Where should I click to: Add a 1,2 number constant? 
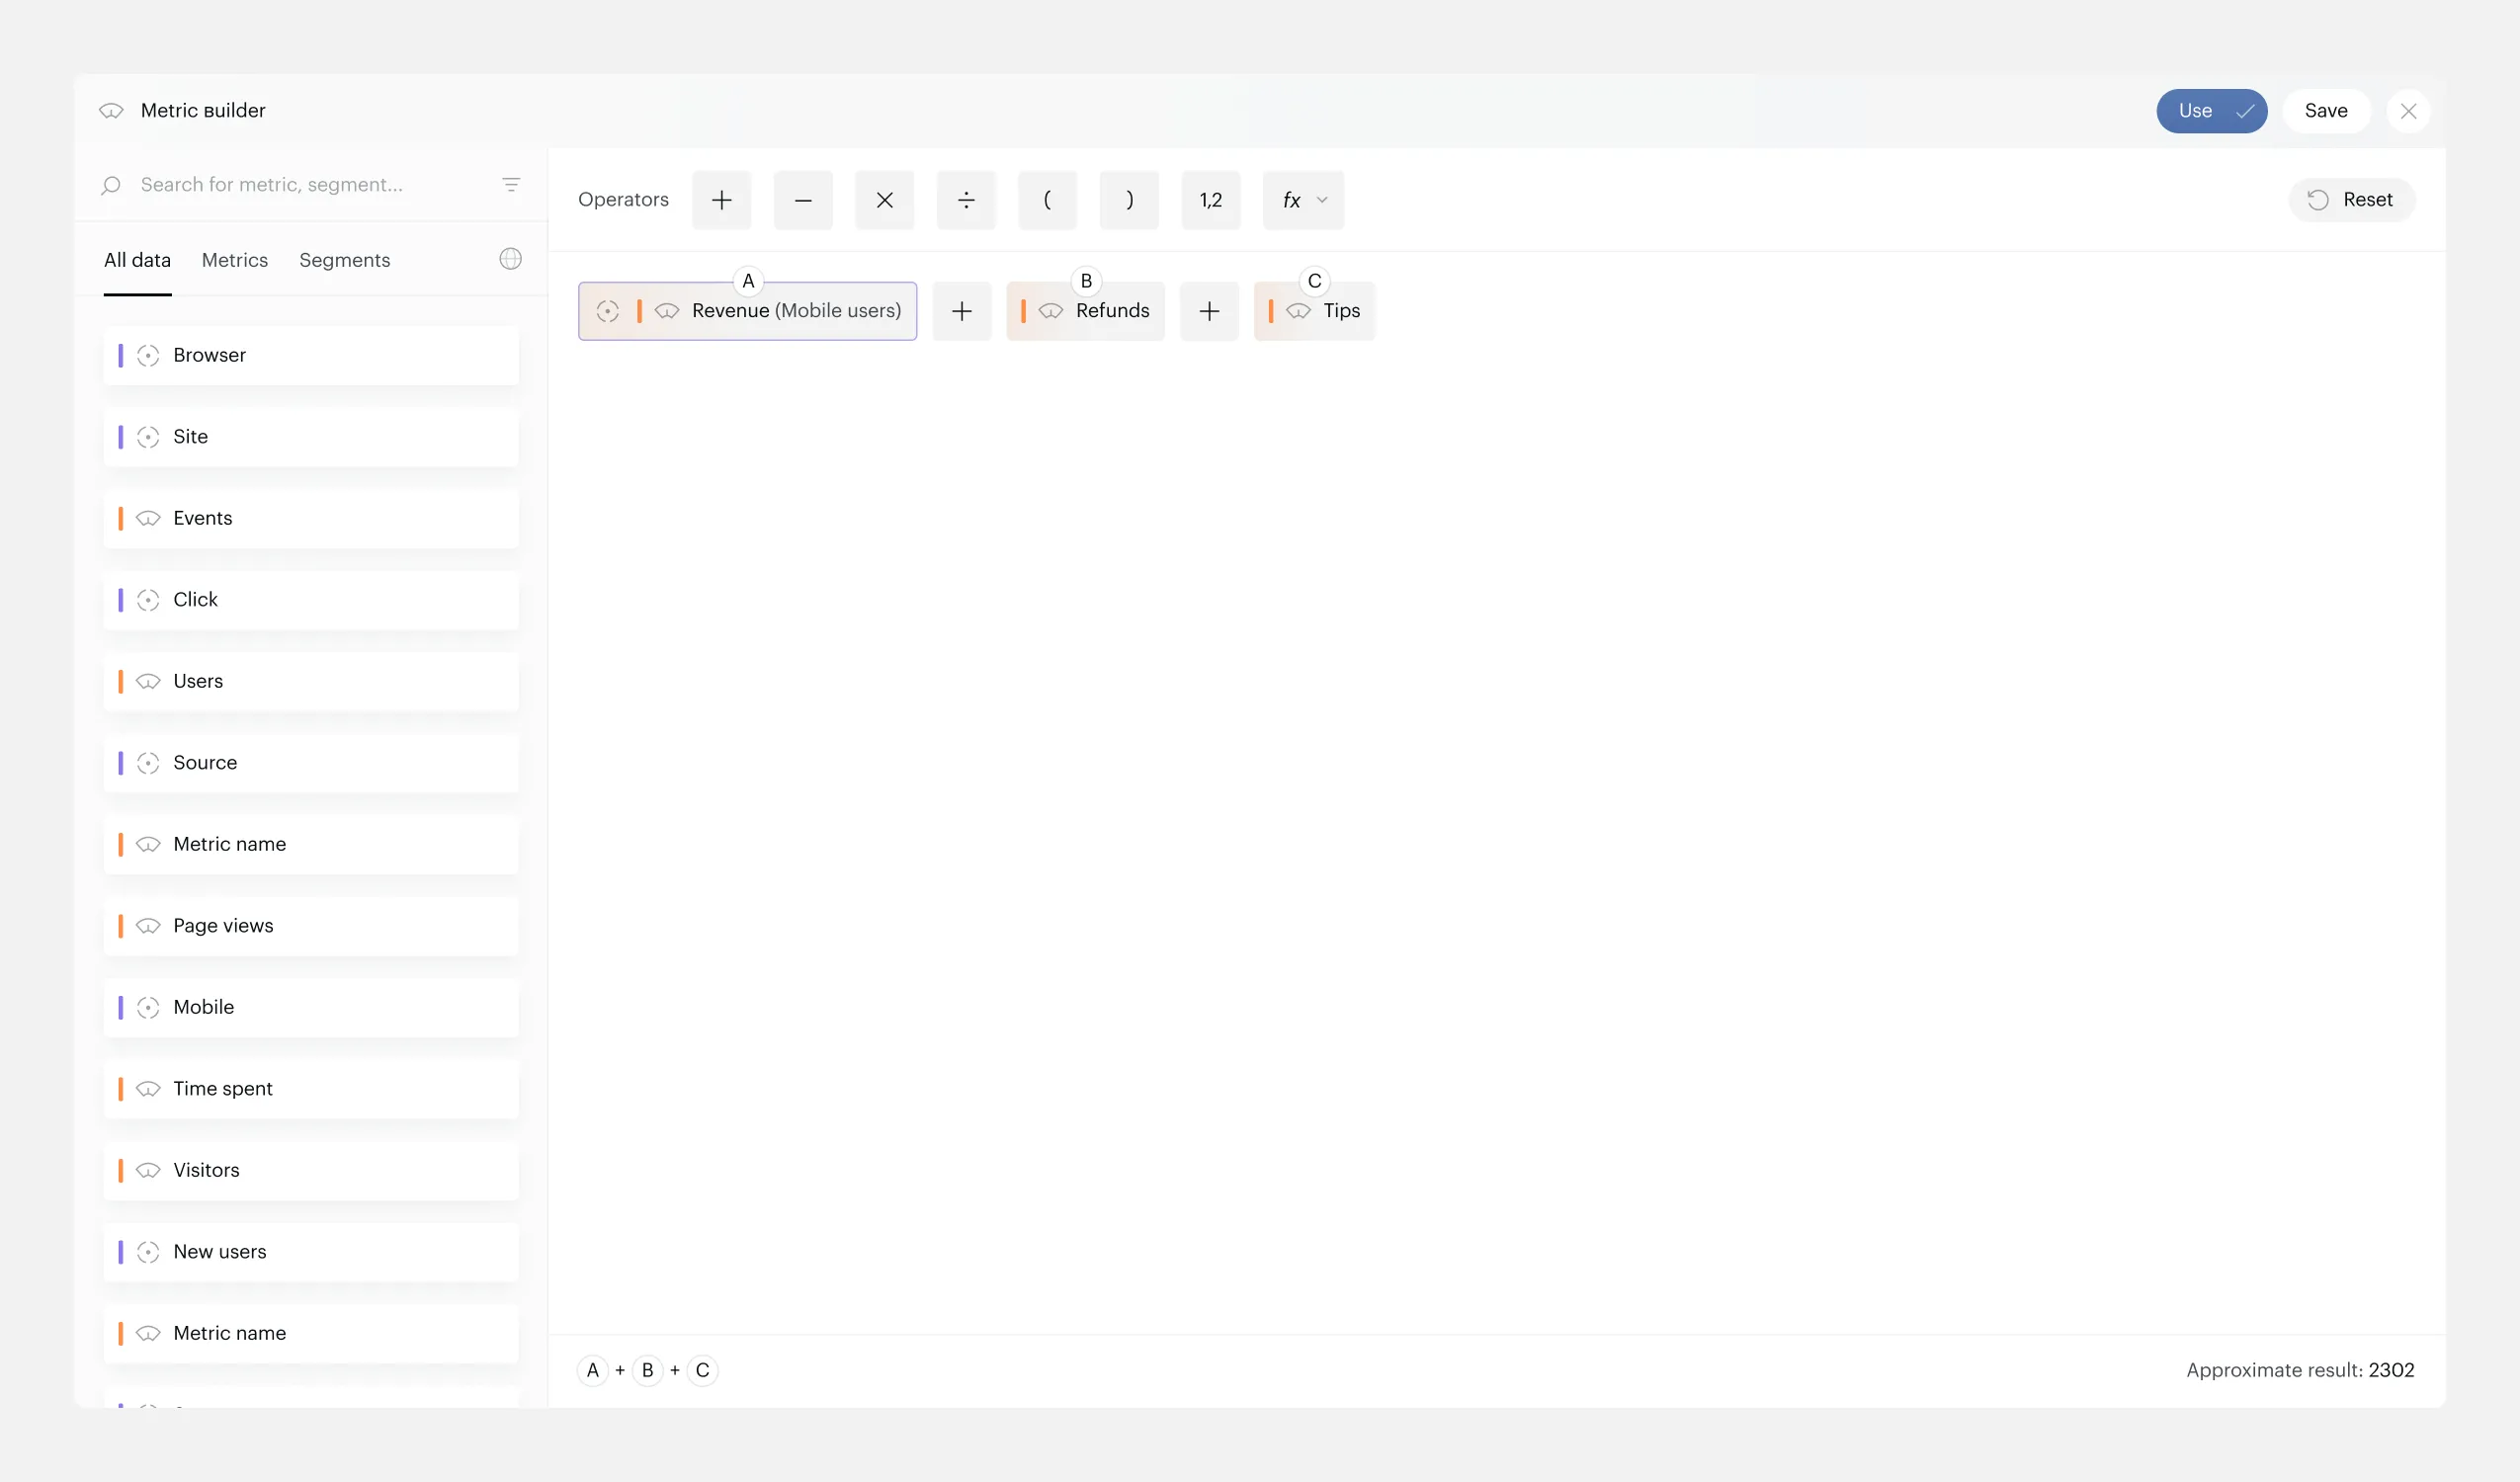click(x=1210, y=200)
